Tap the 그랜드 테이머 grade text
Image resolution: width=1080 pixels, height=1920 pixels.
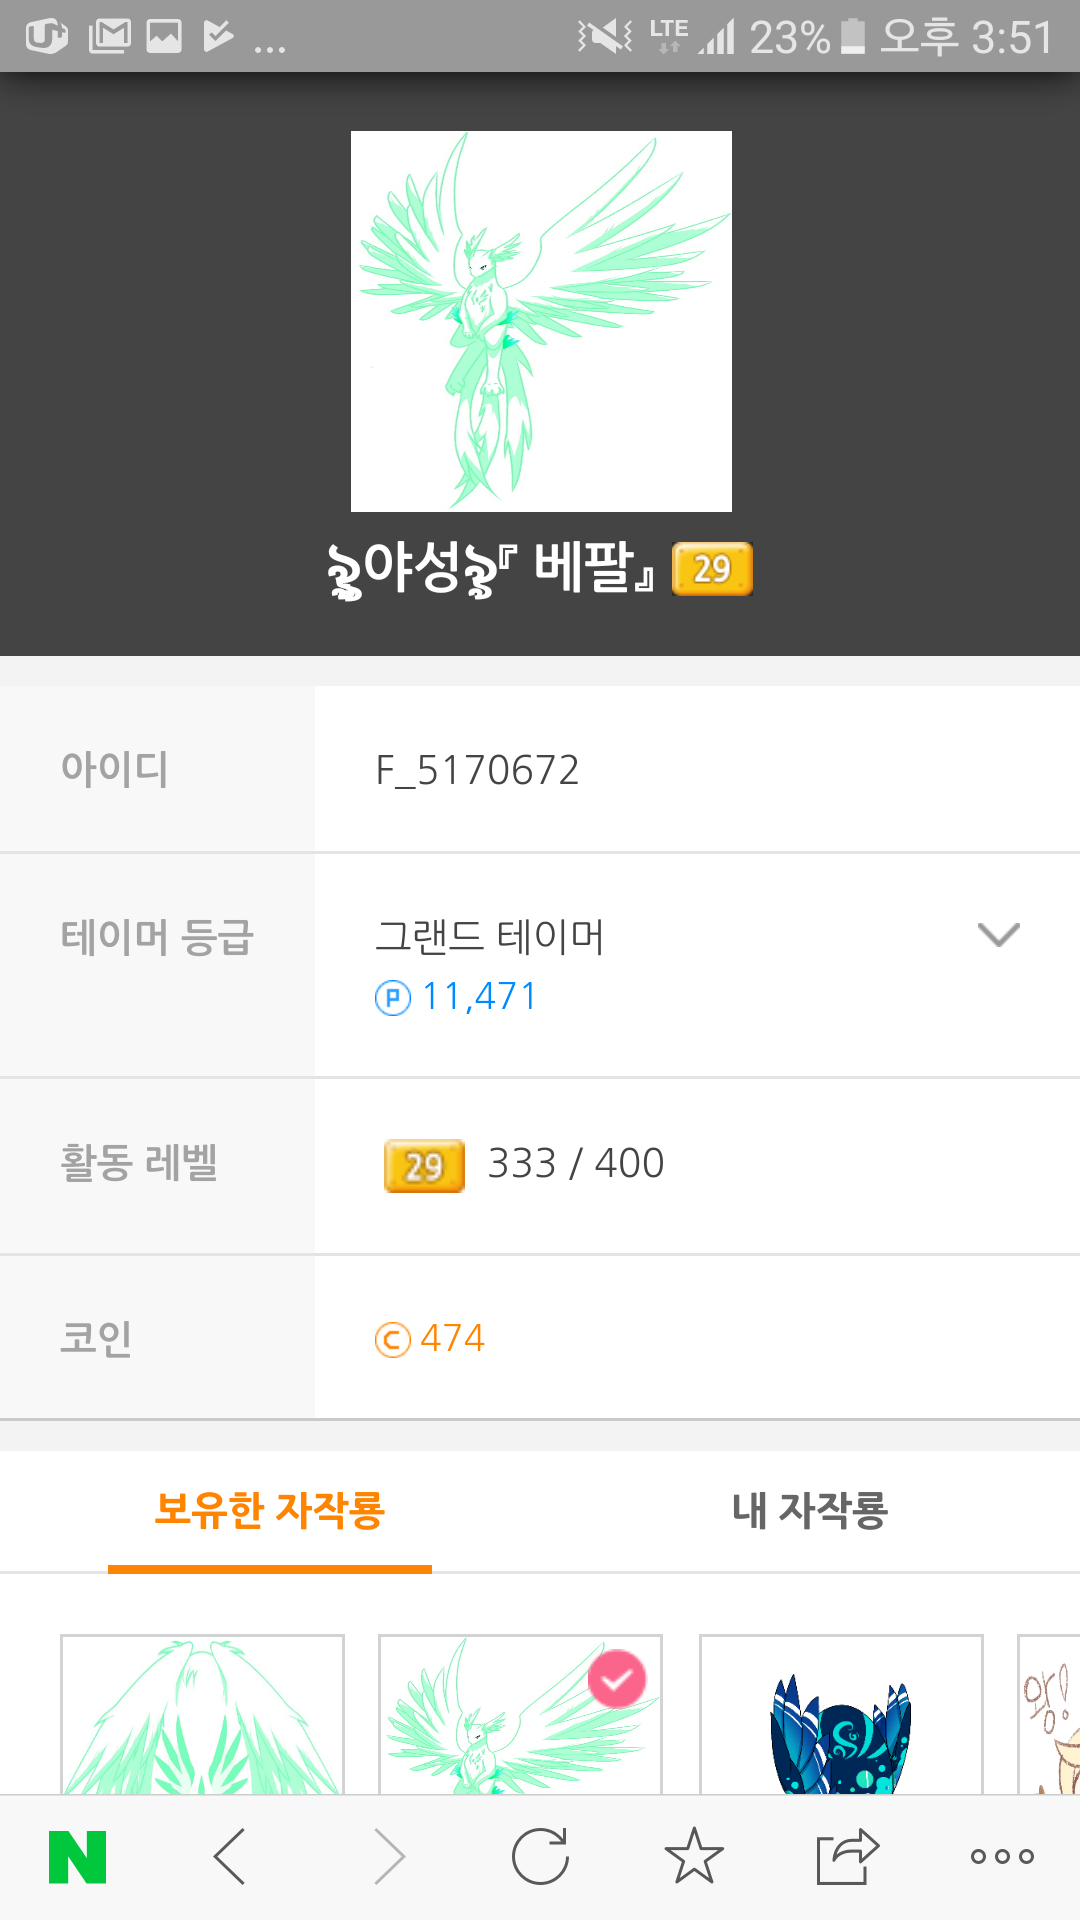coord(490,937)
